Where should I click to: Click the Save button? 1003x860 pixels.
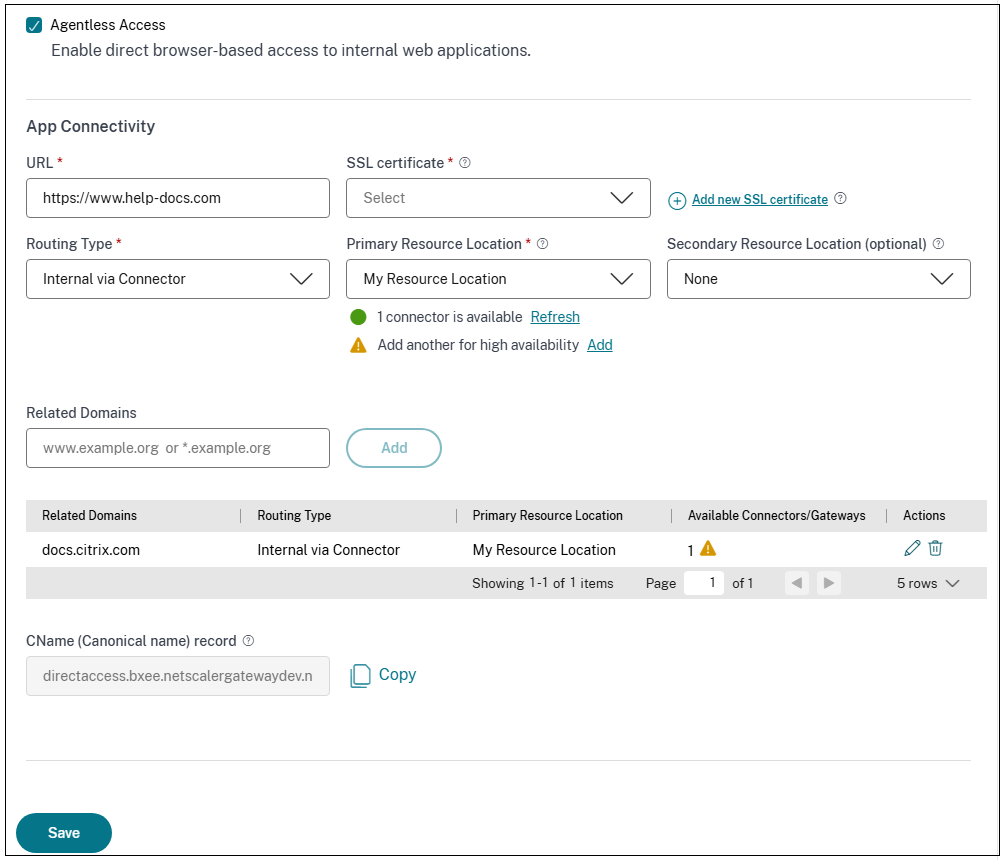[x=63, y=832]
